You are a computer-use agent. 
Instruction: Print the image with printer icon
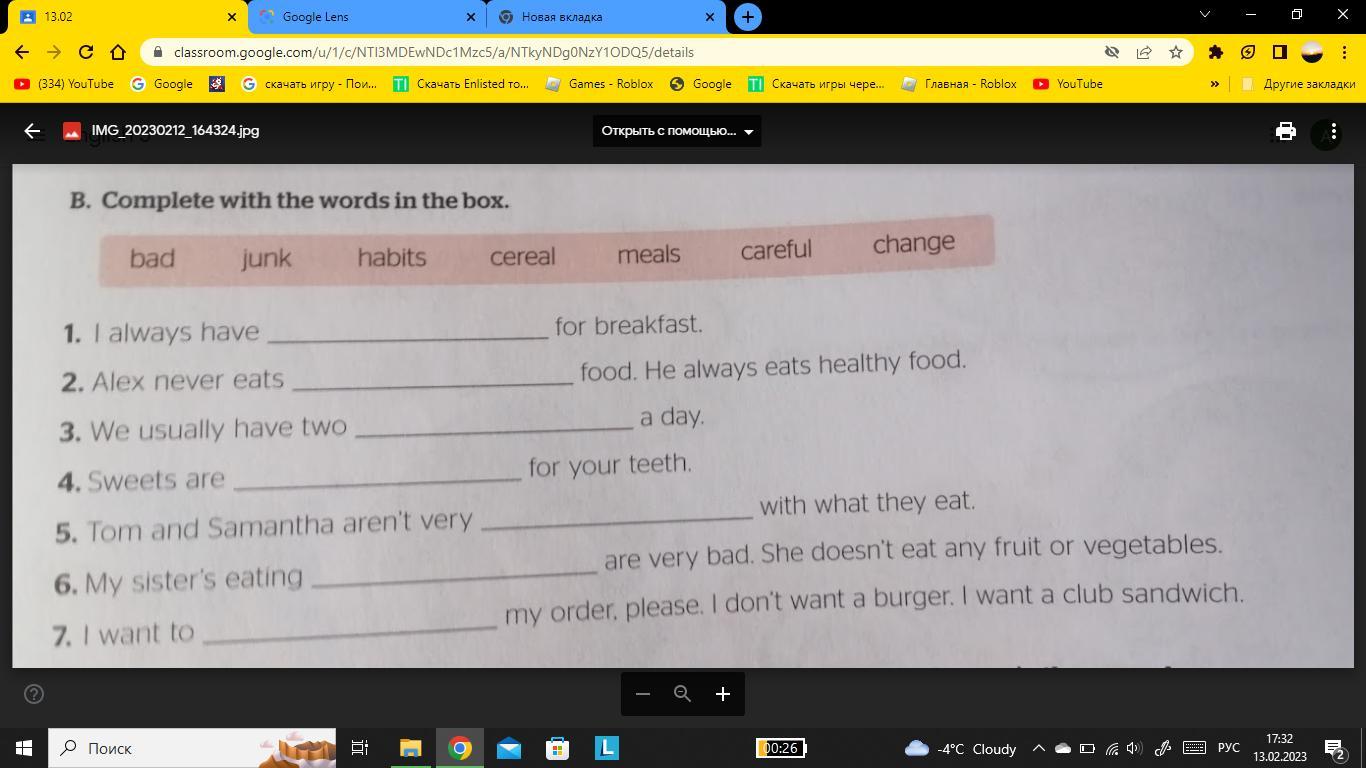(x=1285, y=131)
